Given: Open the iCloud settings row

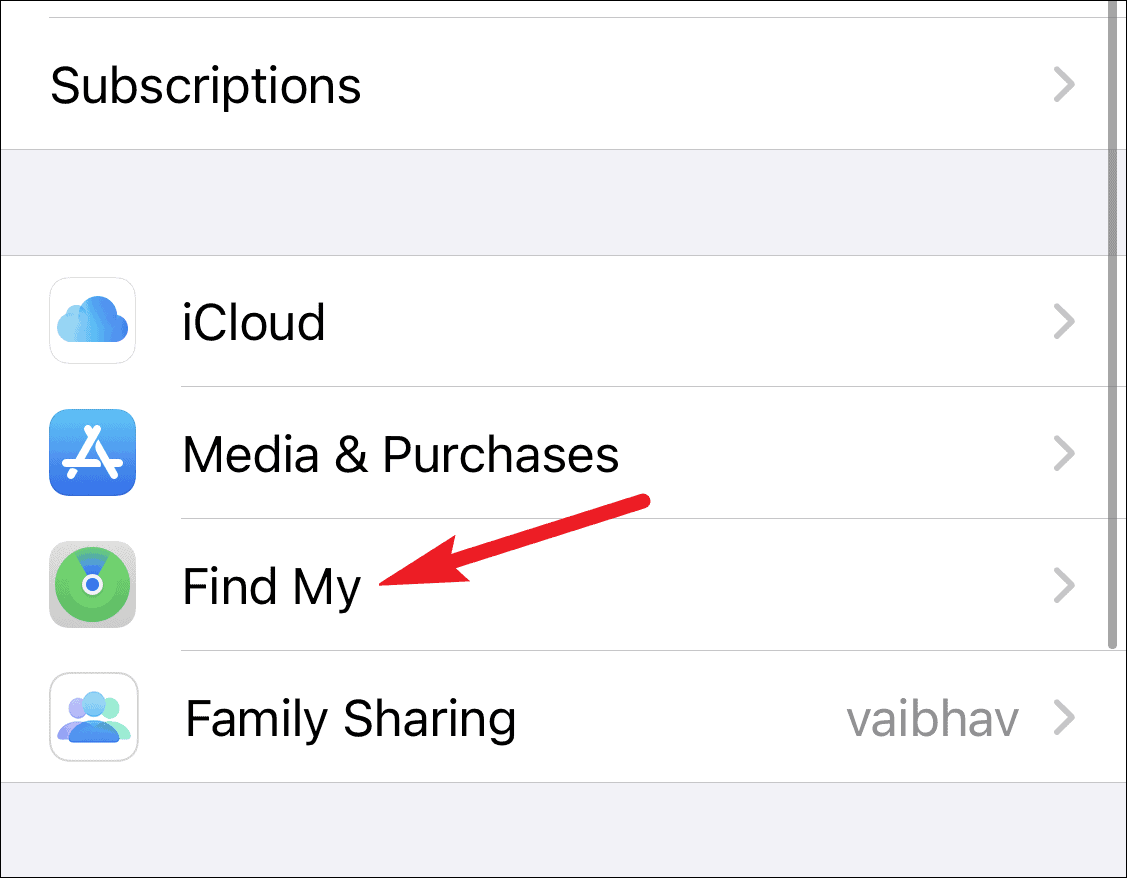Looking at the screenshot, I should 553,321.
